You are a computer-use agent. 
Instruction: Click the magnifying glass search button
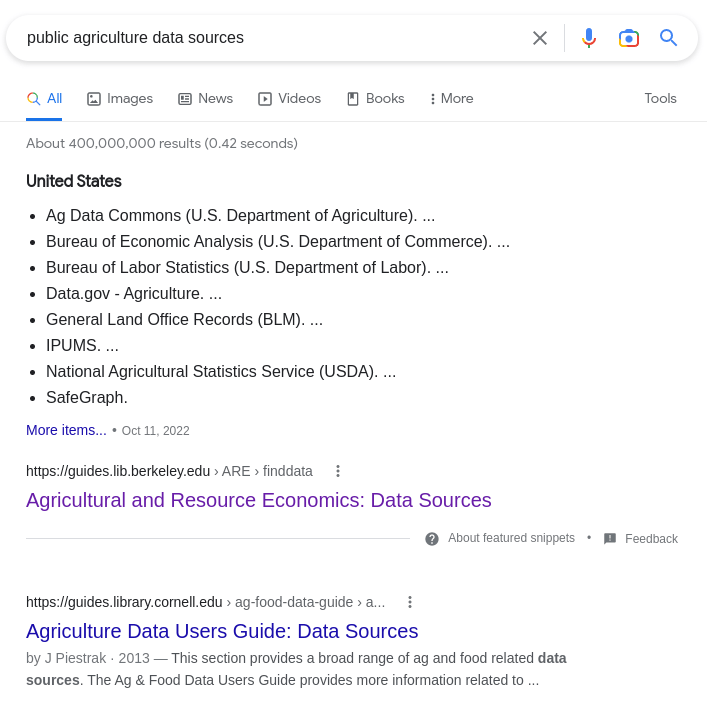coord(669,38)
